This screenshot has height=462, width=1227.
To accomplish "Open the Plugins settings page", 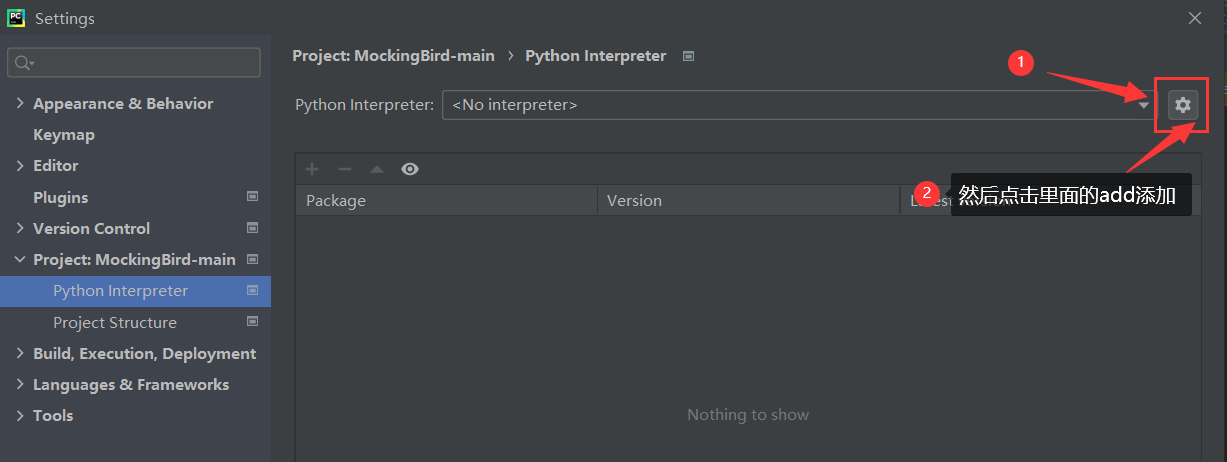I will point(61,198).
